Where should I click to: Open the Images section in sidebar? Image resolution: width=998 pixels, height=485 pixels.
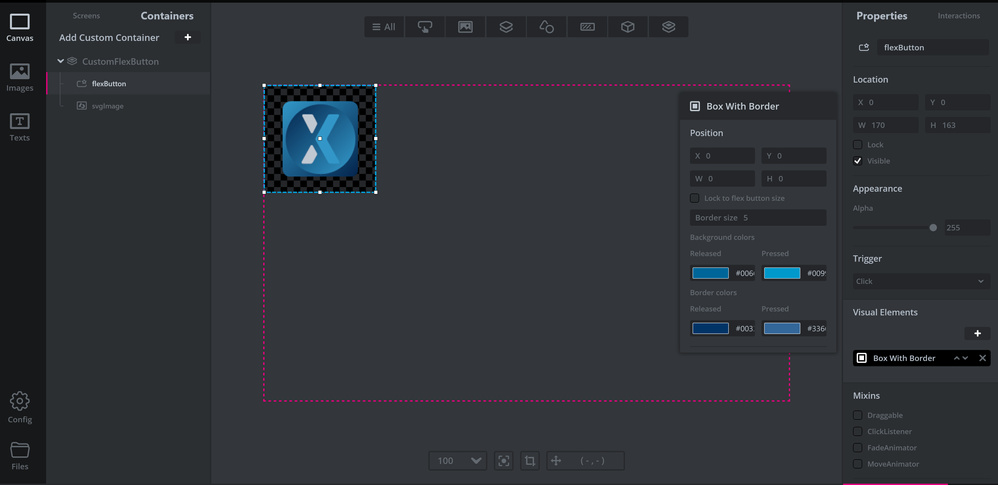20,78
